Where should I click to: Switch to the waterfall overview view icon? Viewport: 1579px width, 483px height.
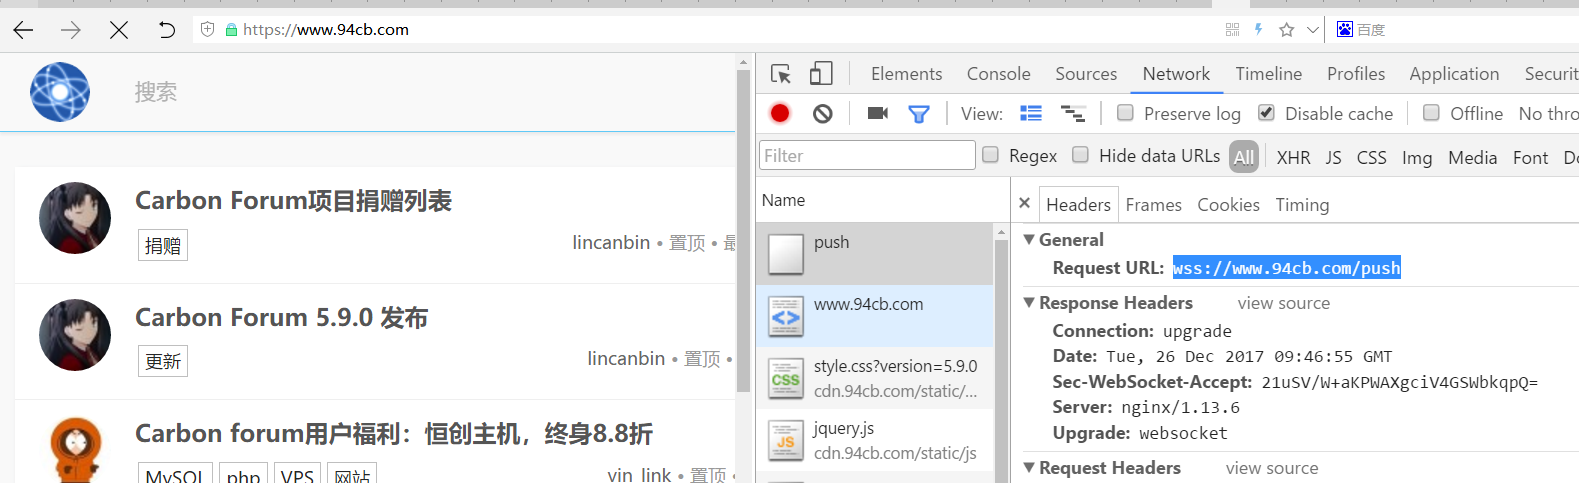click(x=1073, y=113)
